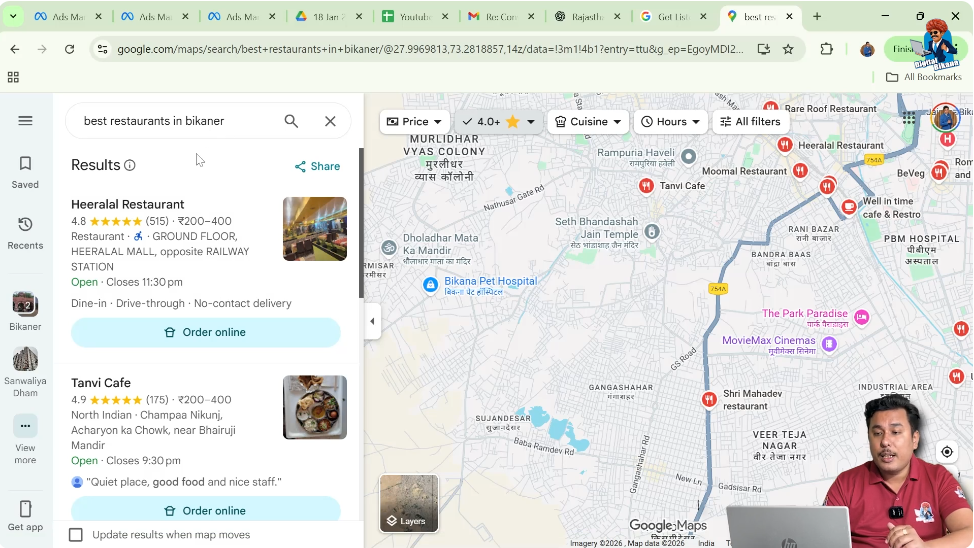Go back in browser
Image resolution: width=974 pixels, height=548 pixels.
15,49
